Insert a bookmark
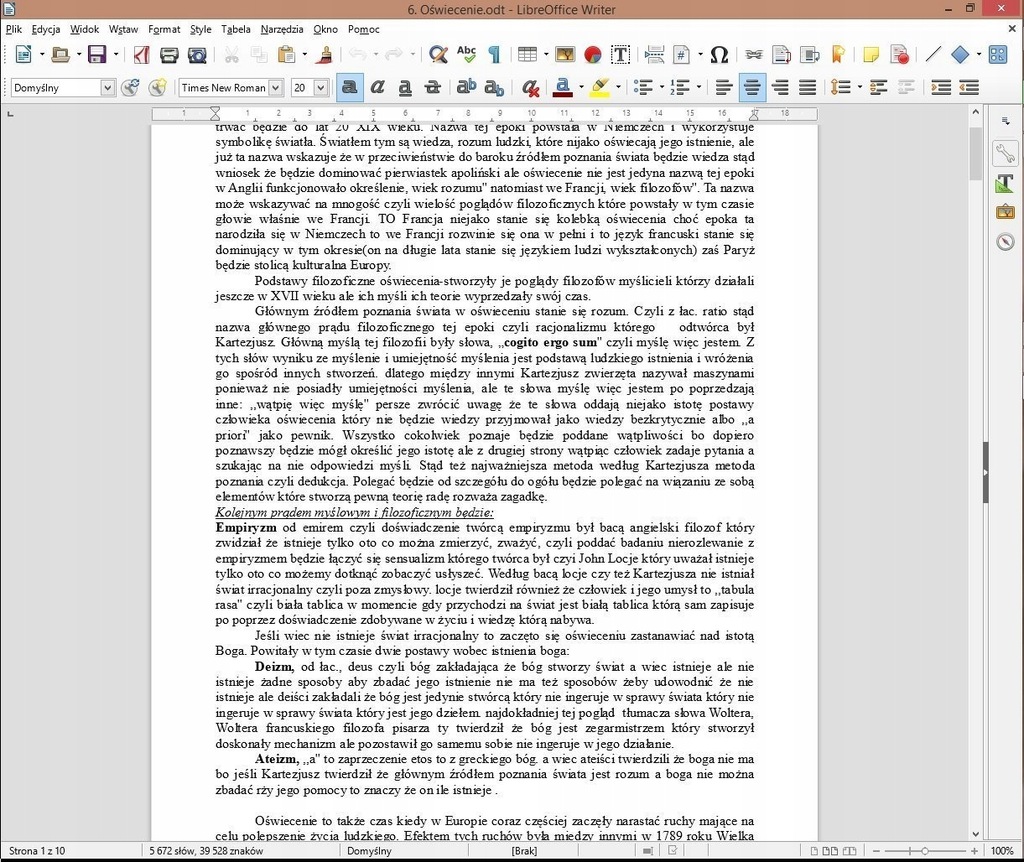Viewport: 1024px width, 862px height. pyautogui.click(x=838, y=54)
